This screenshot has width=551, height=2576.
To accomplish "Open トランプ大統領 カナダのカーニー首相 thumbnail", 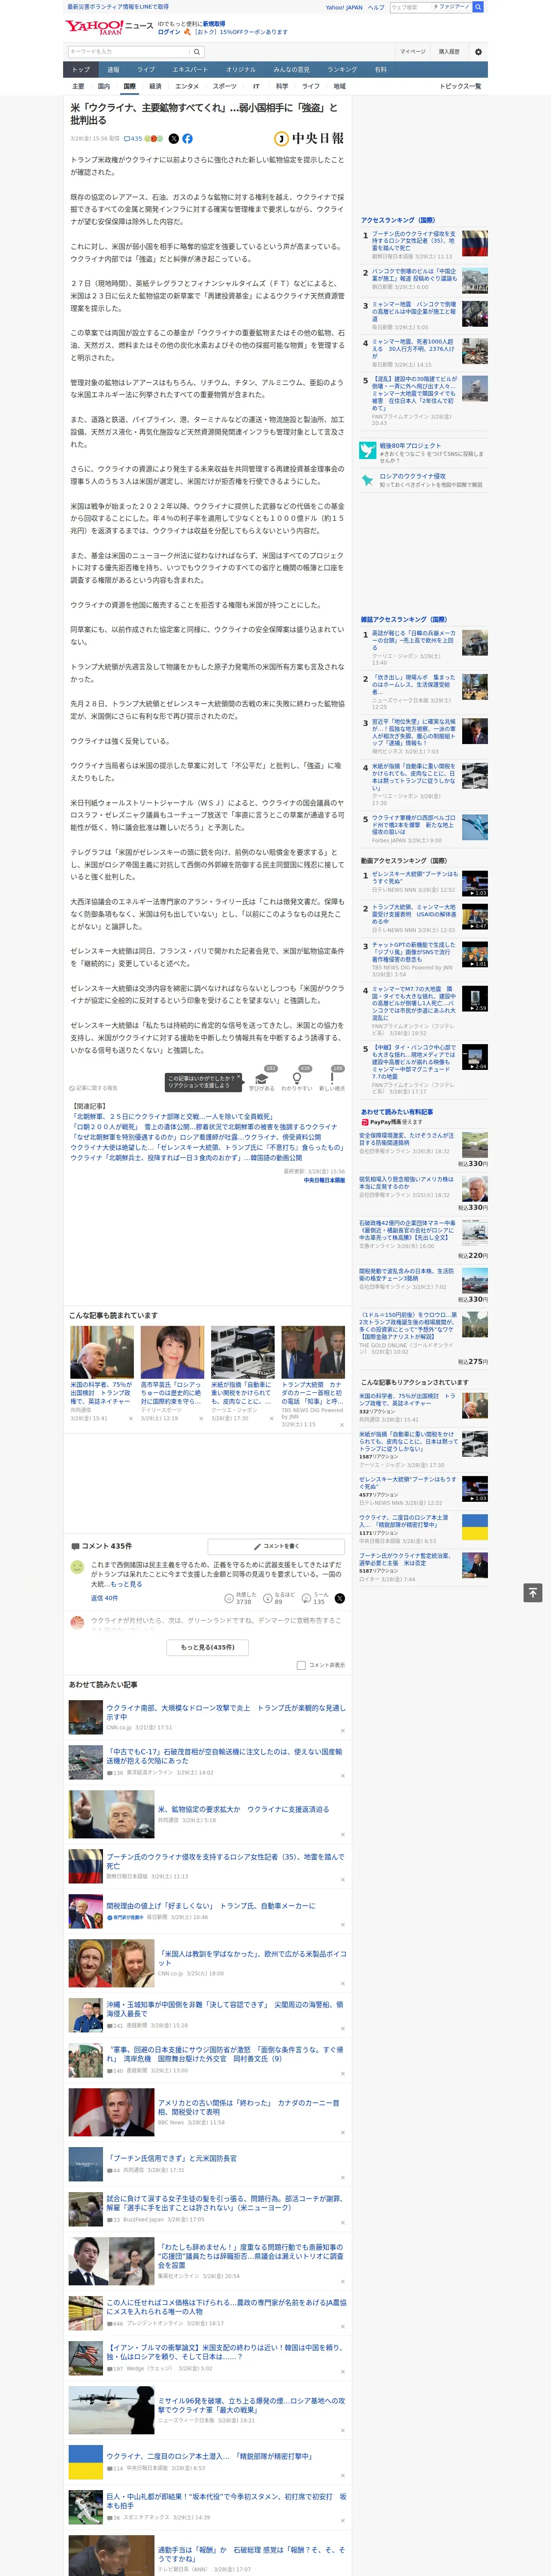I will [313, 1352].
